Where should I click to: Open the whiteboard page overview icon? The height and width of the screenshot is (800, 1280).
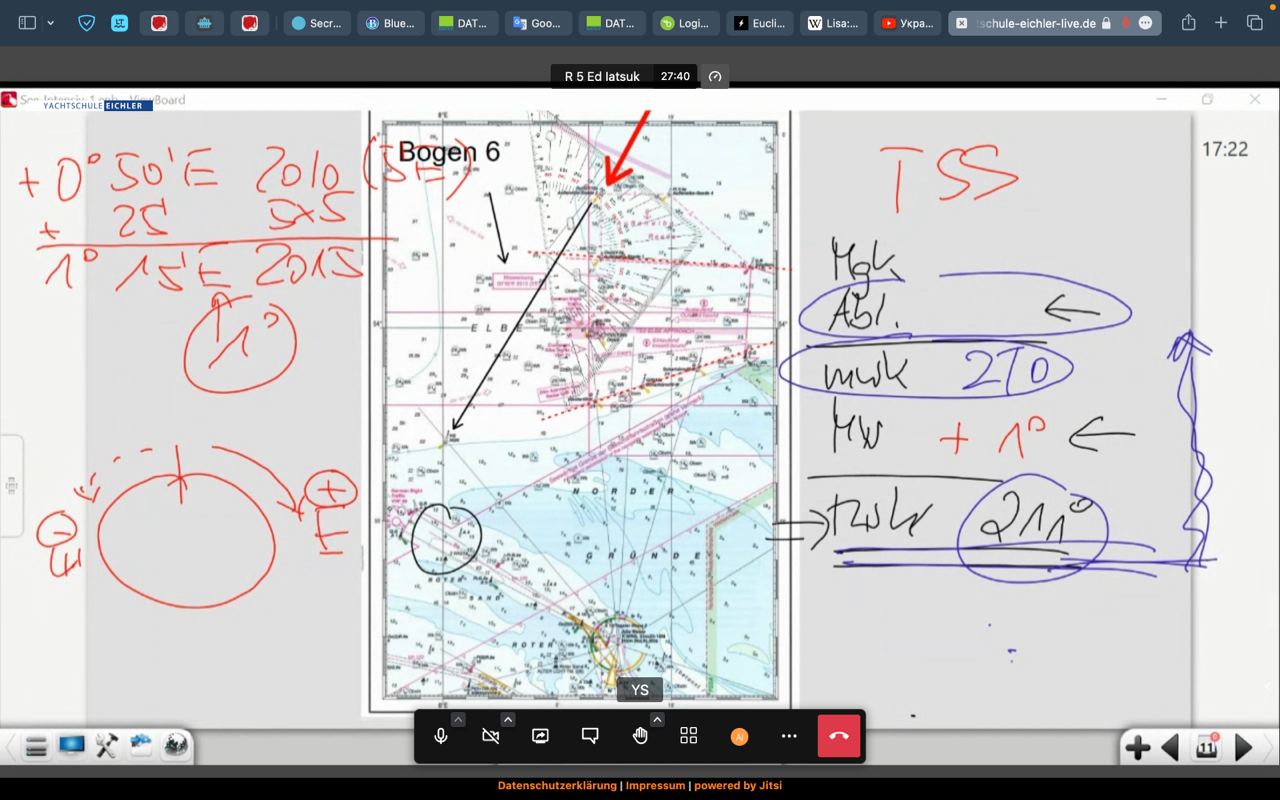(1207, 746)
